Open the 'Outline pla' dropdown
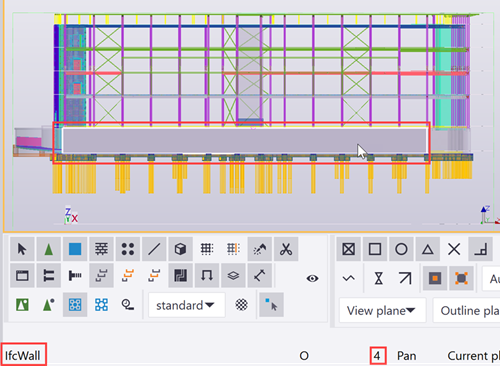The height and width of the screenshot is (366, 500). [x=467, y=311]
